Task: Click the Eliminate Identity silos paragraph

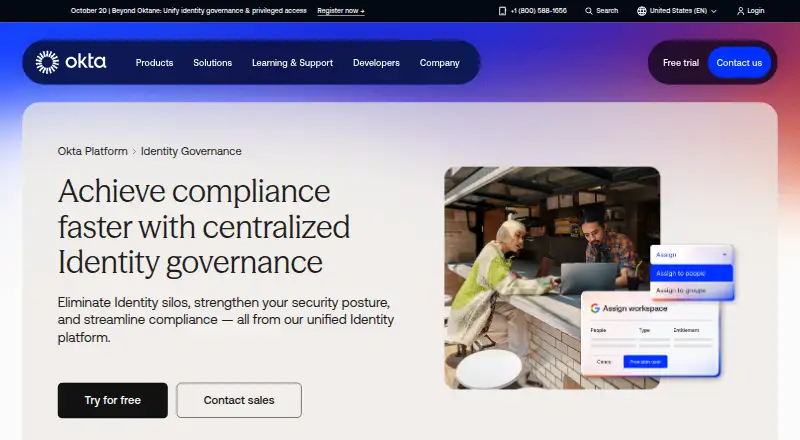Action: click(226, 320)
